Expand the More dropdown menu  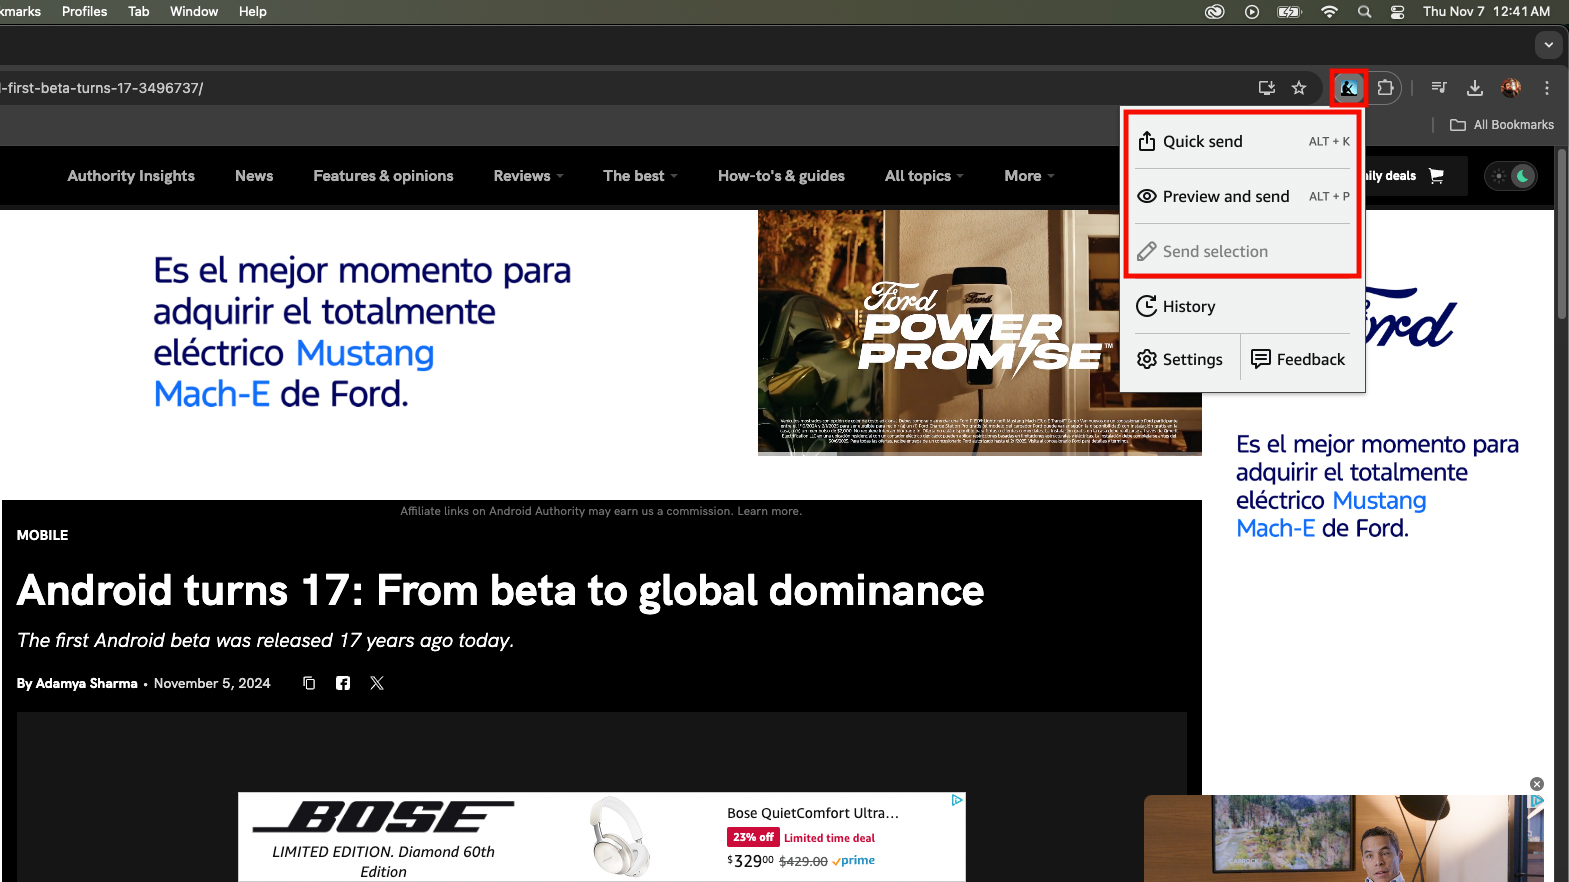pyautogui.click(x=1029, y=176)
